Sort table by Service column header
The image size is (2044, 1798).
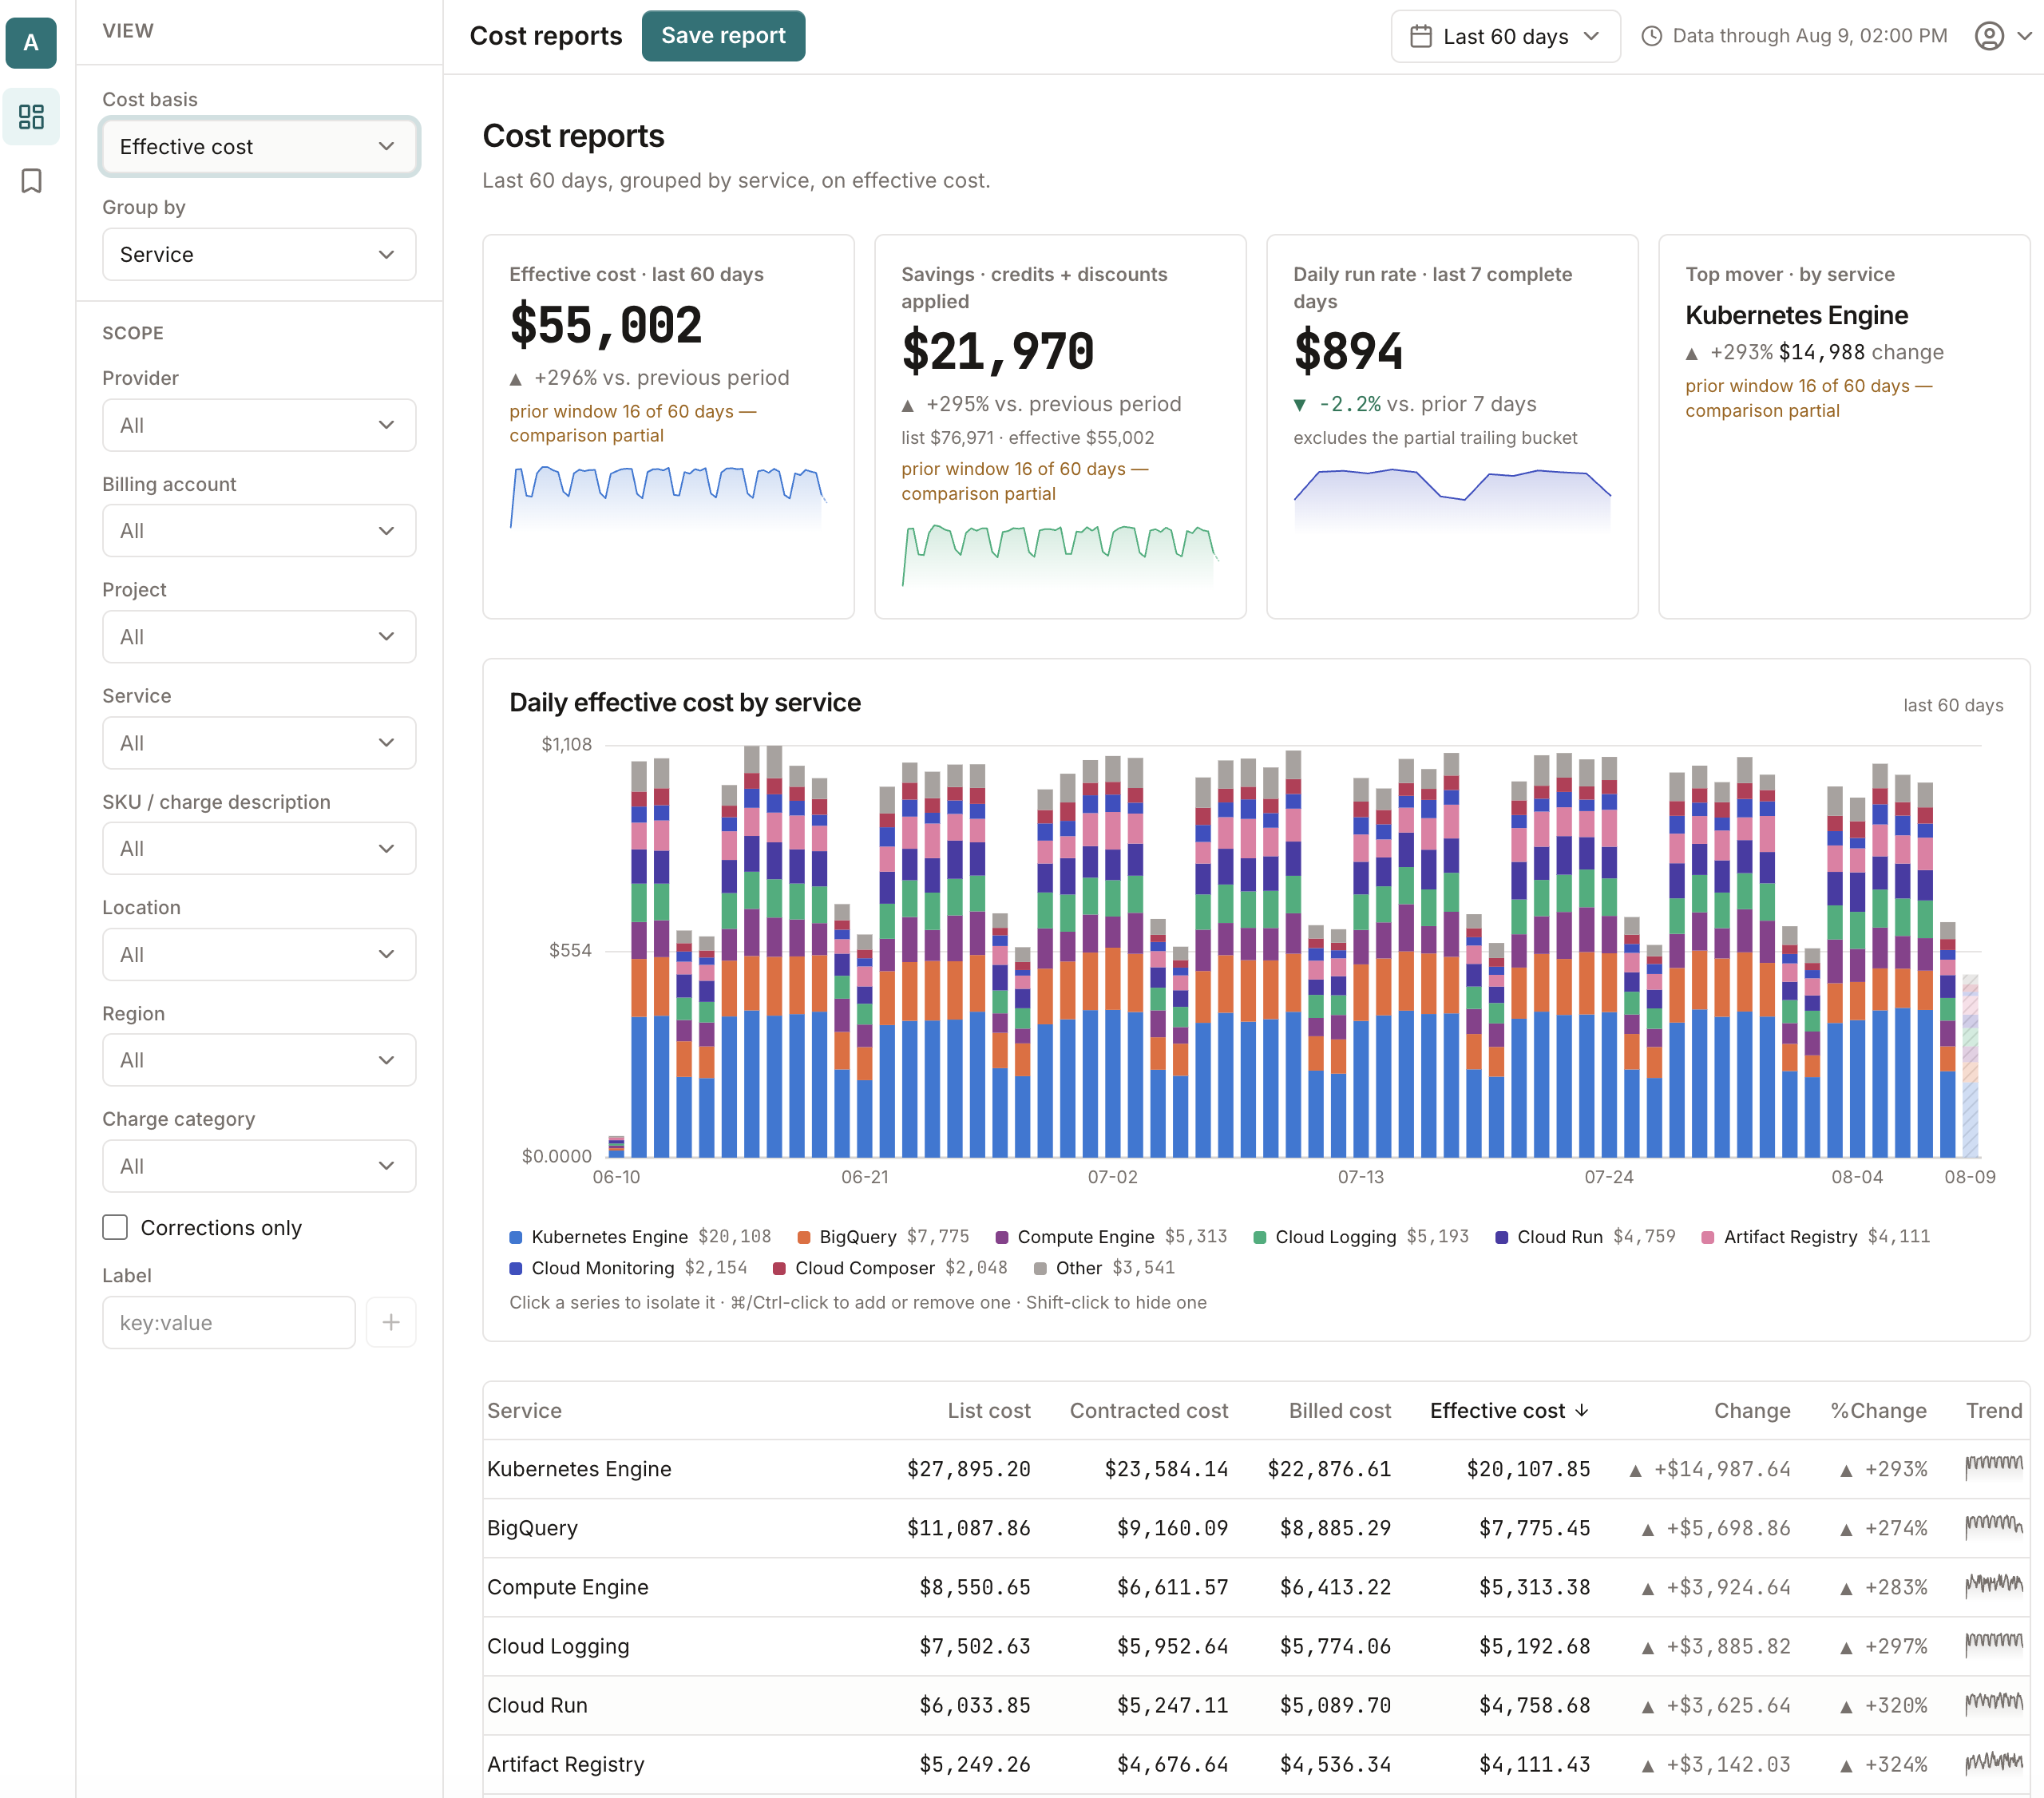point(524,1410)
